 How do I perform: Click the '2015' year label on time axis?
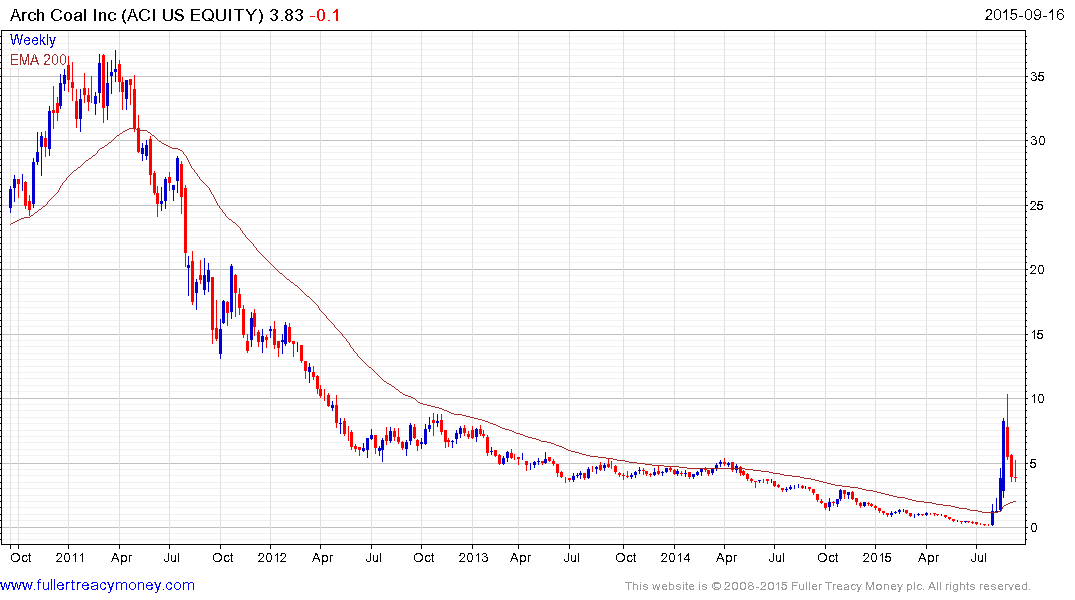(877, 557)
